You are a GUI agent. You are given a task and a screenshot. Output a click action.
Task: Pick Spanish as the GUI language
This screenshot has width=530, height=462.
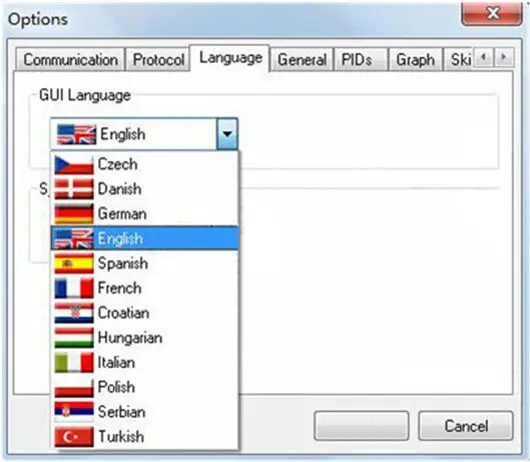point(145,263)
